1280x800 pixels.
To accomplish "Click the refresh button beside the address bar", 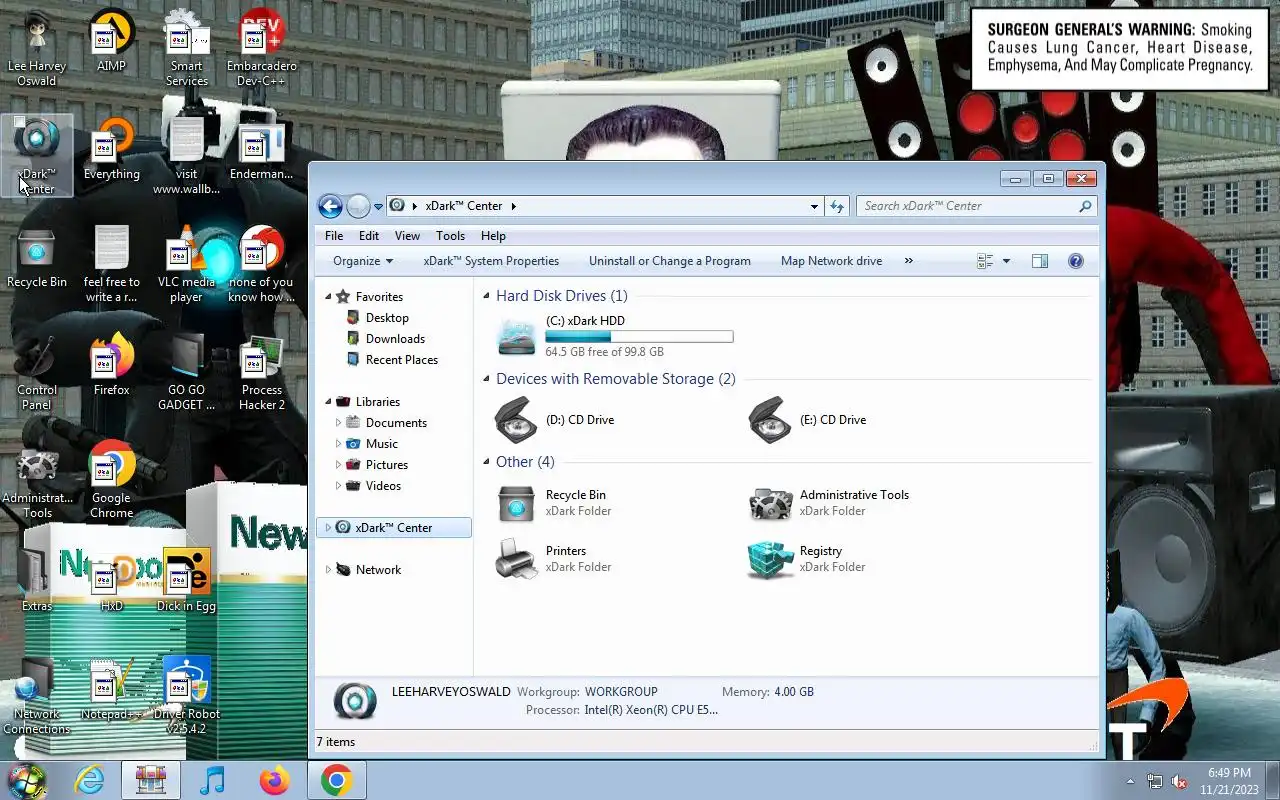I will [x=837, y=206].
